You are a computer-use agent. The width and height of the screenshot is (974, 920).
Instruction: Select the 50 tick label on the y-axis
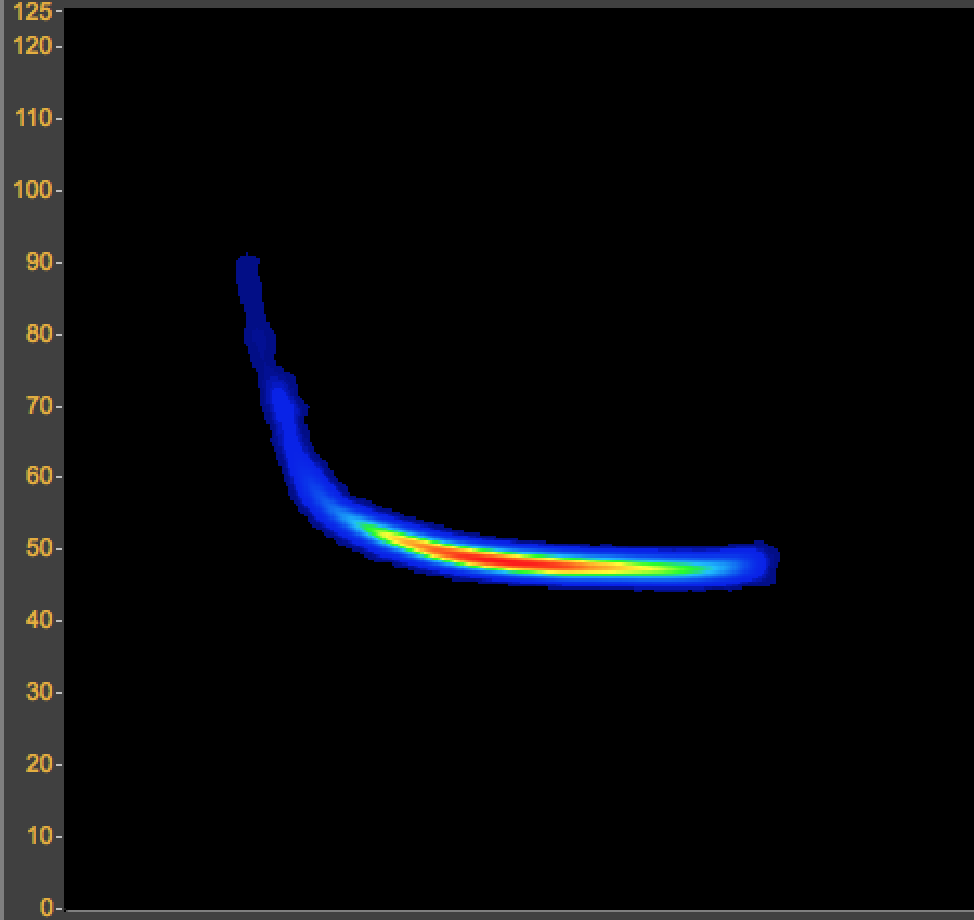click(38, 549)
